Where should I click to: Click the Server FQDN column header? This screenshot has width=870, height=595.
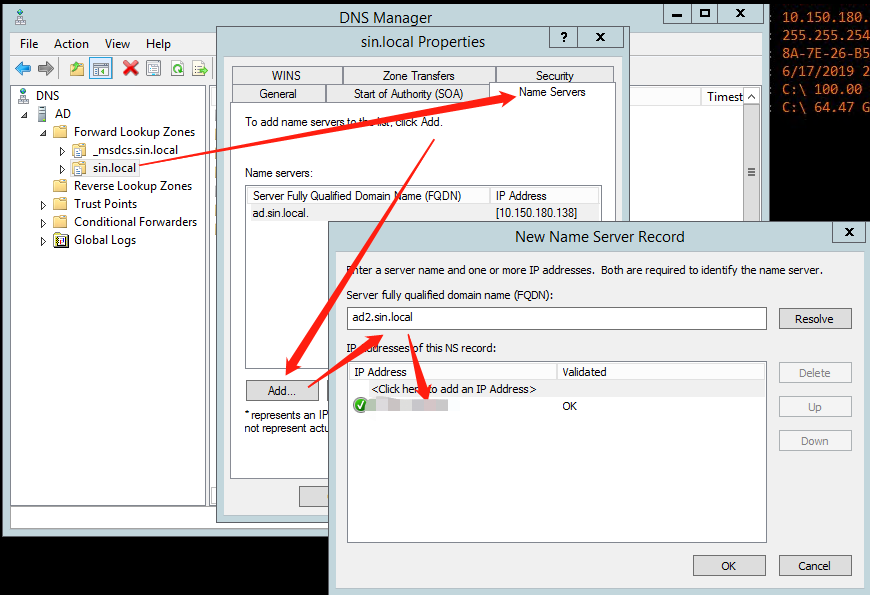(368, 196)
